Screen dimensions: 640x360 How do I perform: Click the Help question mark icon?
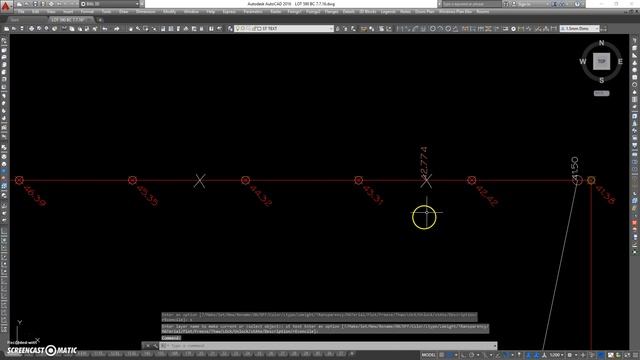coord(577,4)
